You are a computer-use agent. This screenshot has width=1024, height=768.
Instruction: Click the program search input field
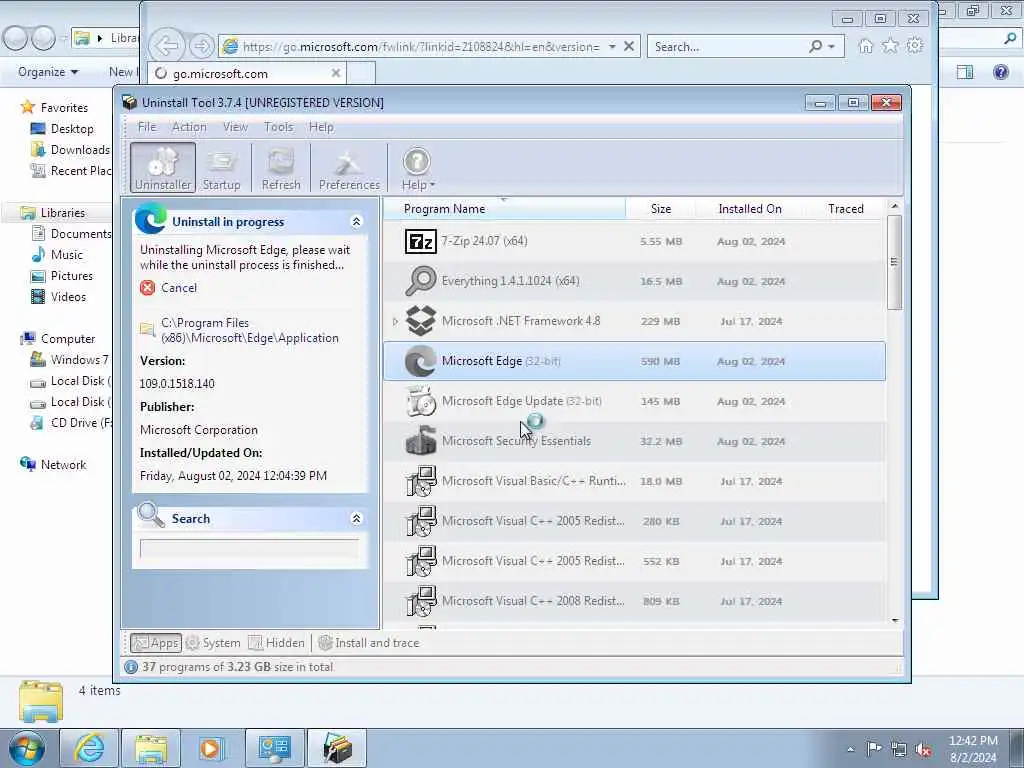249,549
